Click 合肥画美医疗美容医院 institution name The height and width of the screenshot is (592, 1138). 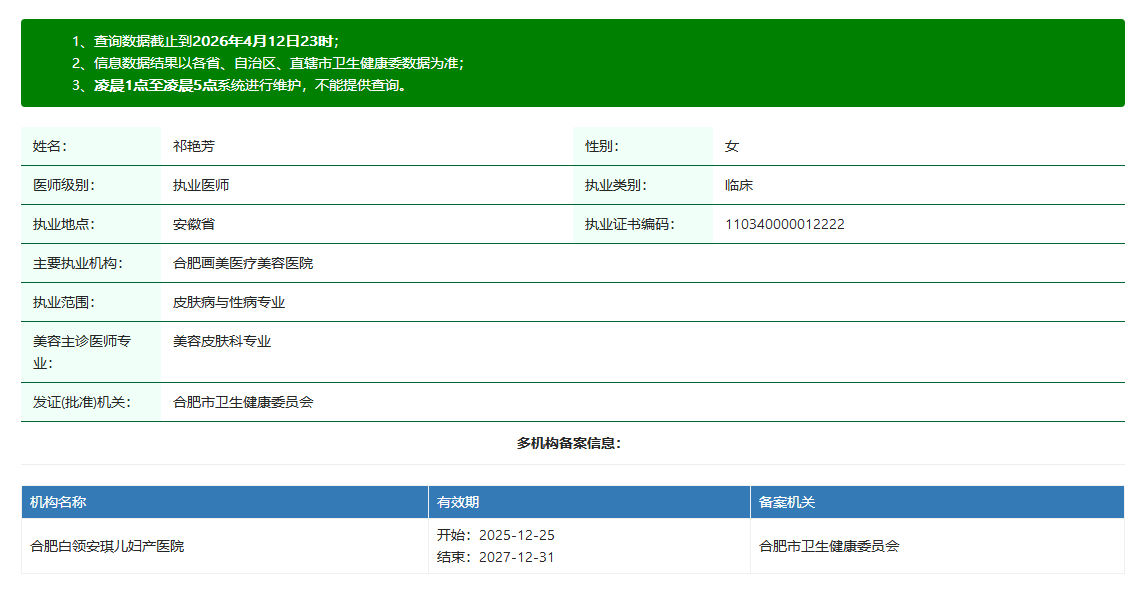click(x=242, y=263)
